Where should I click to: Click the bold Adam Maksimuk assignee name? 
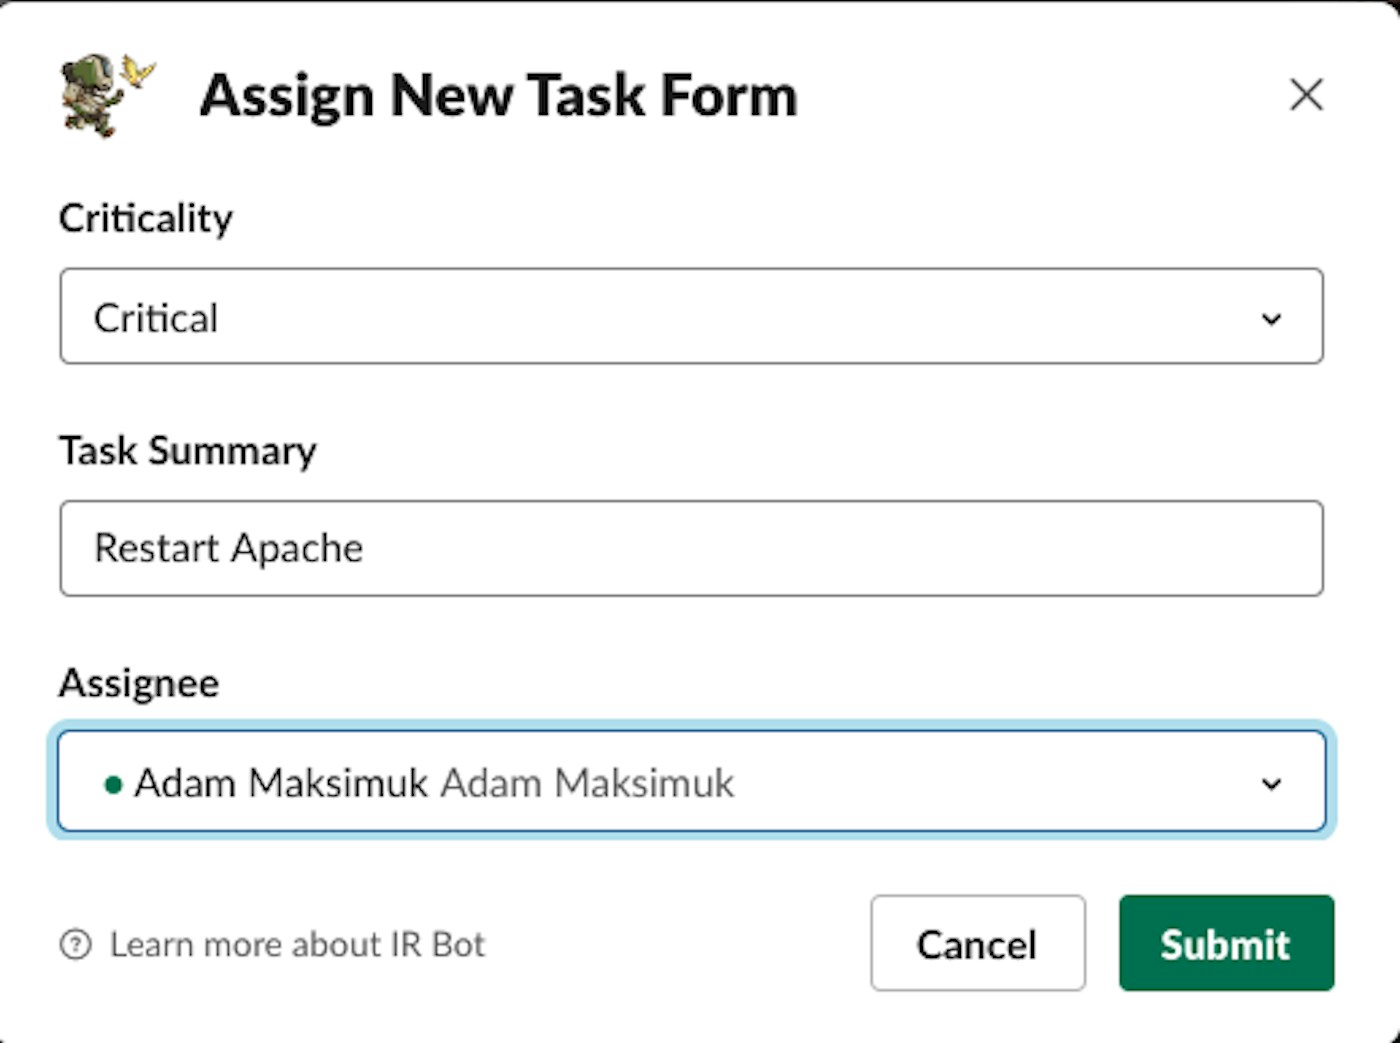point(281,783)
